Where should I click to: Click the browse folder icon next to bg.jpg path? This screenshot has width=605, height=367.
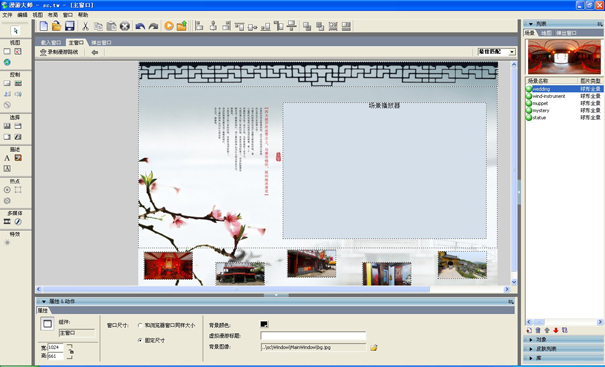click(373, 347)
